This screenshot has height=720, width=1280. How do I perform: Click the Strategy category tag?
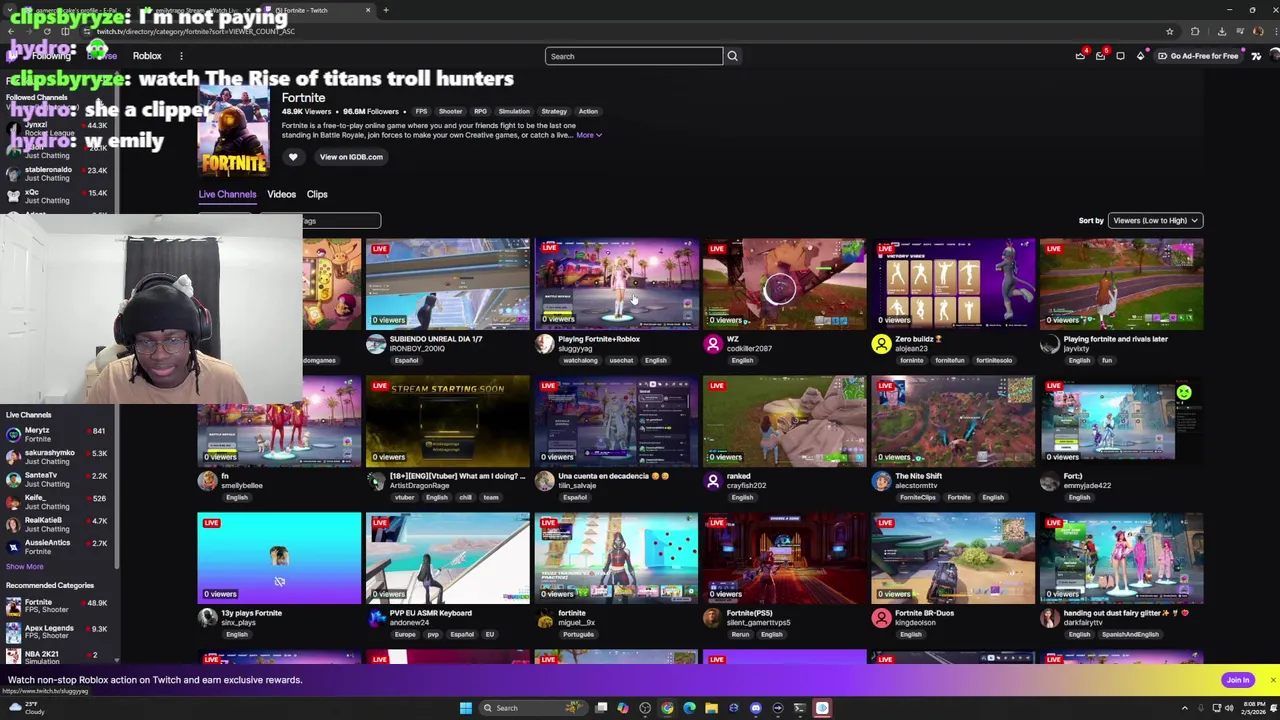[x=553, y=111]
